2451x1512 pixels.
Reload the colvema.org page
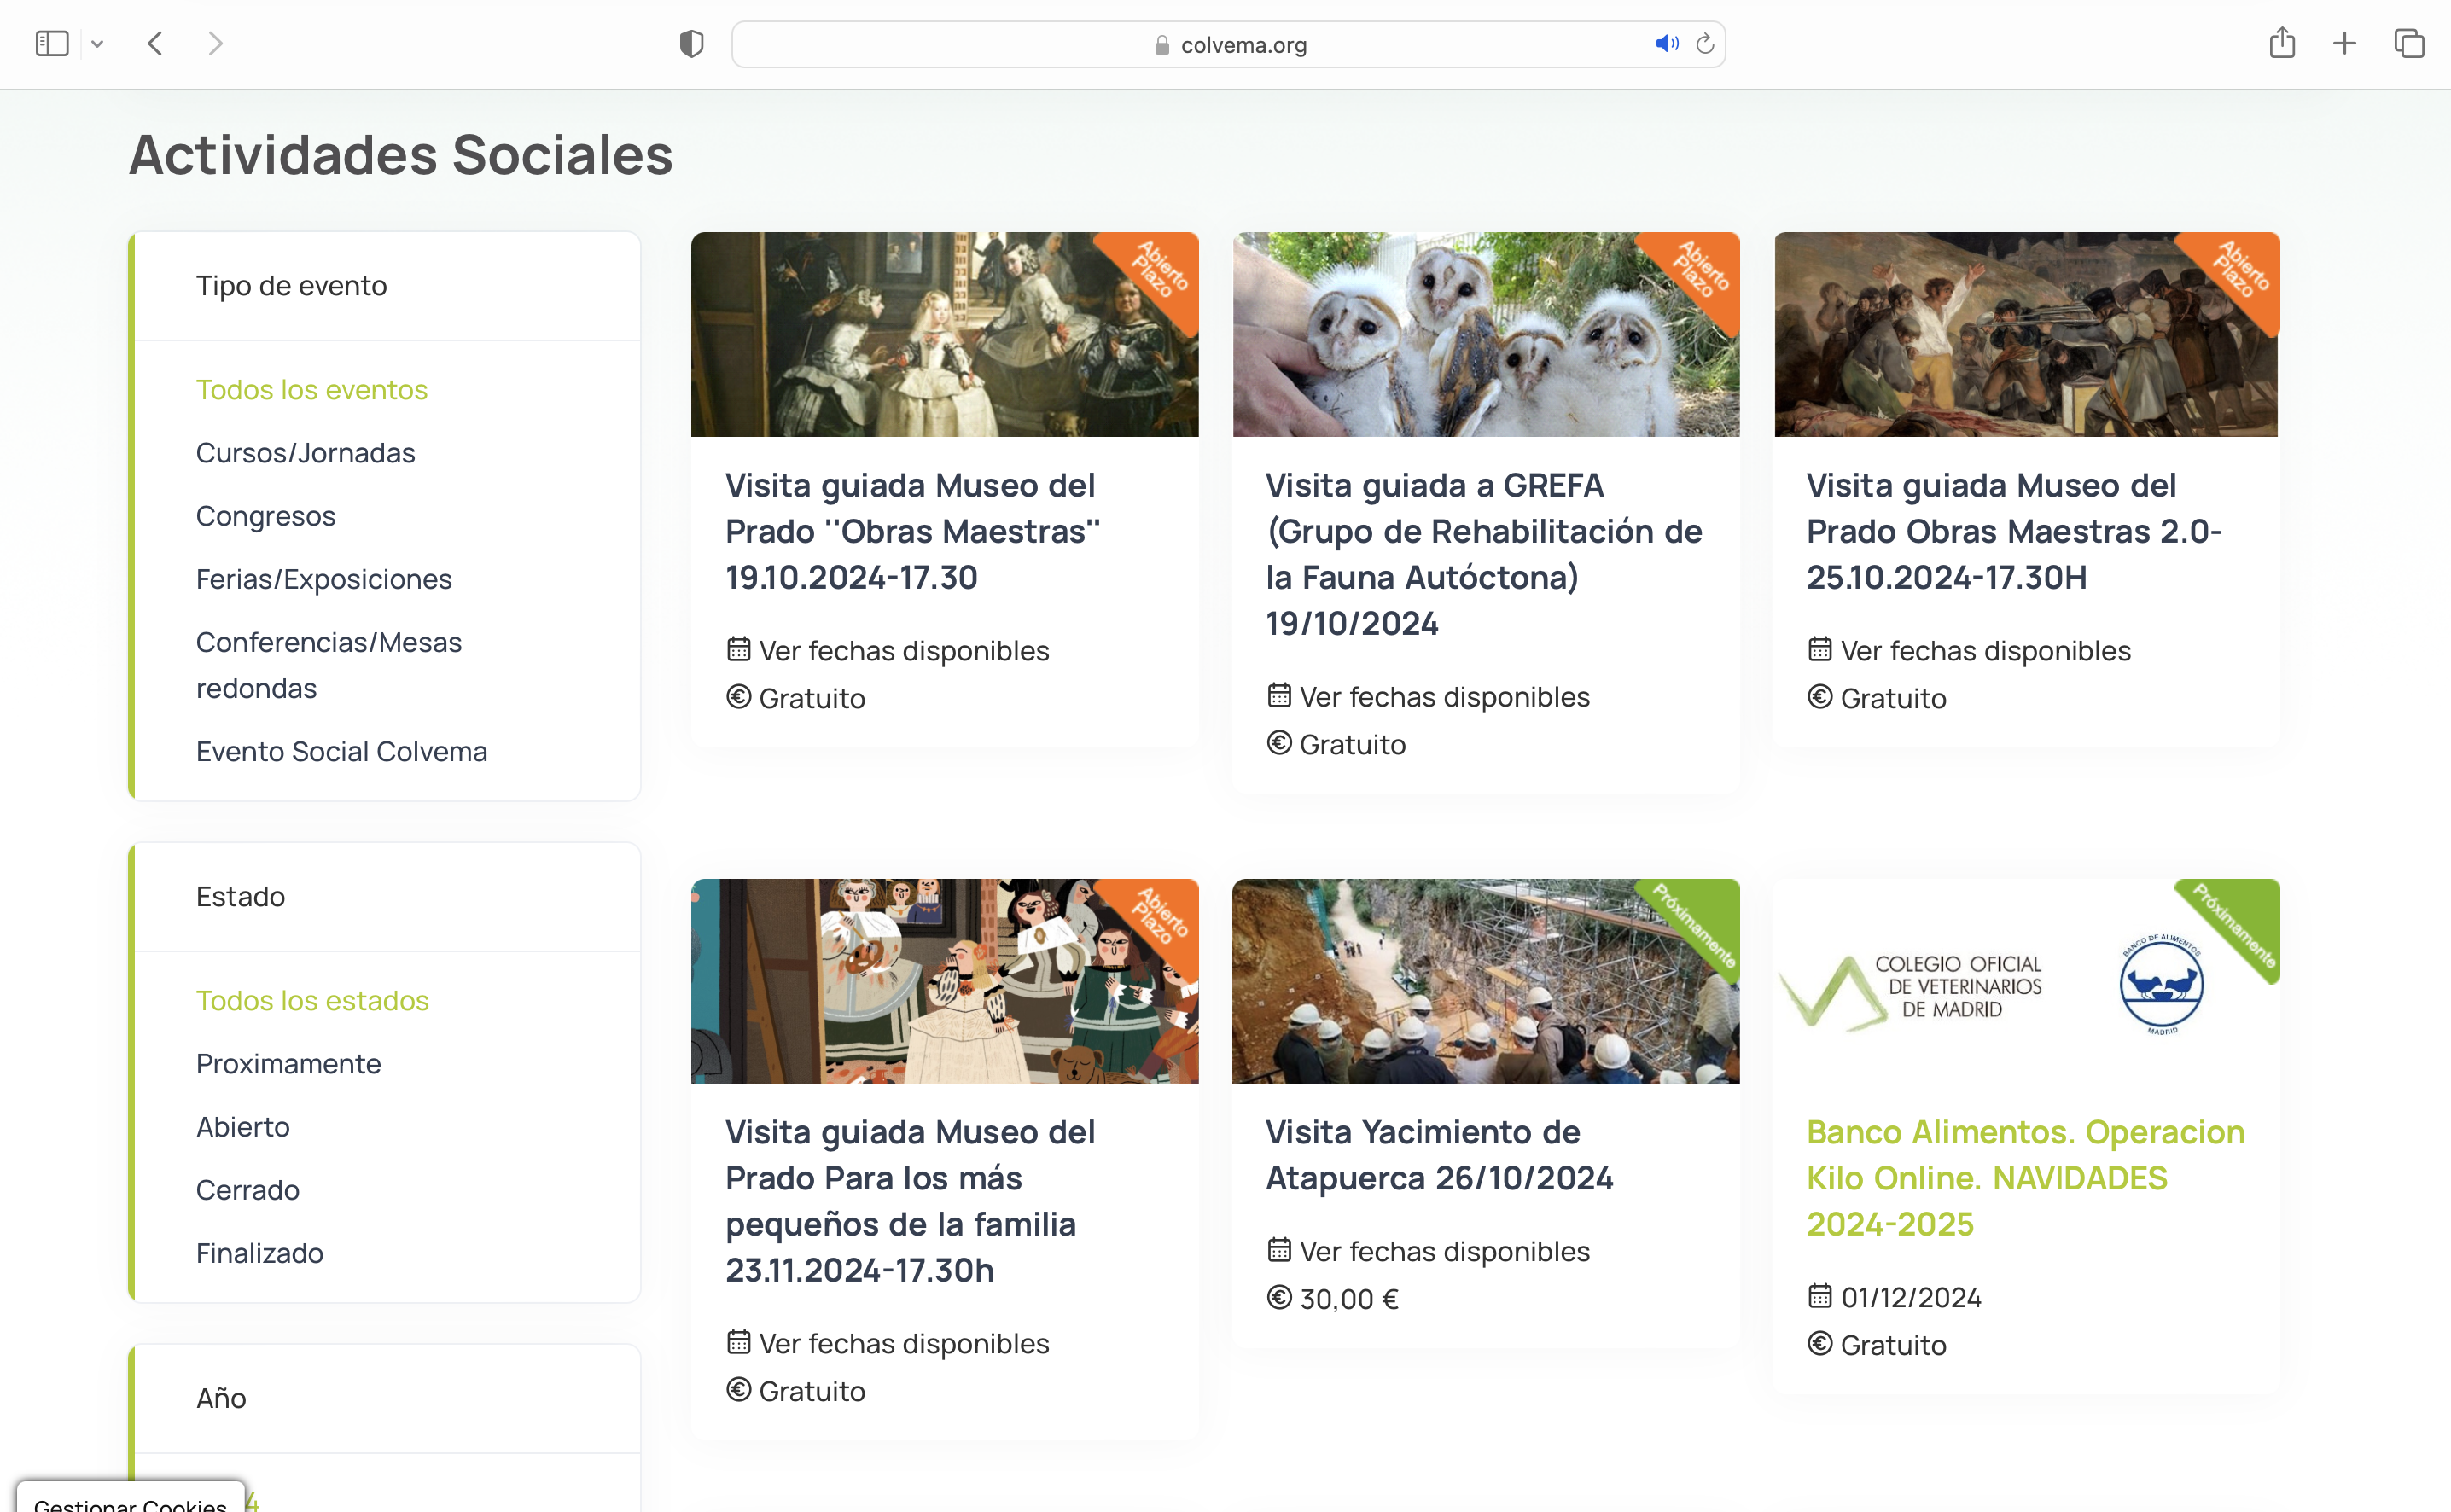[x=1705, y=44]
